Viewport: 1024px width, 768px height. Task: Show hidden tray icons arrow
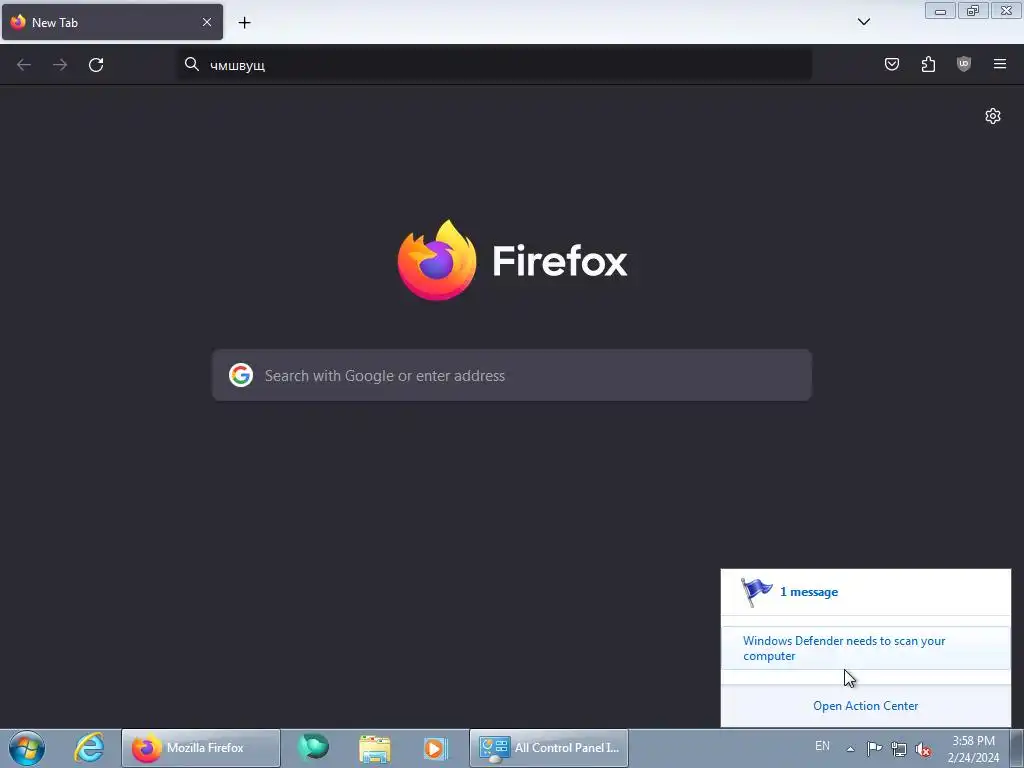pos(850,749)
